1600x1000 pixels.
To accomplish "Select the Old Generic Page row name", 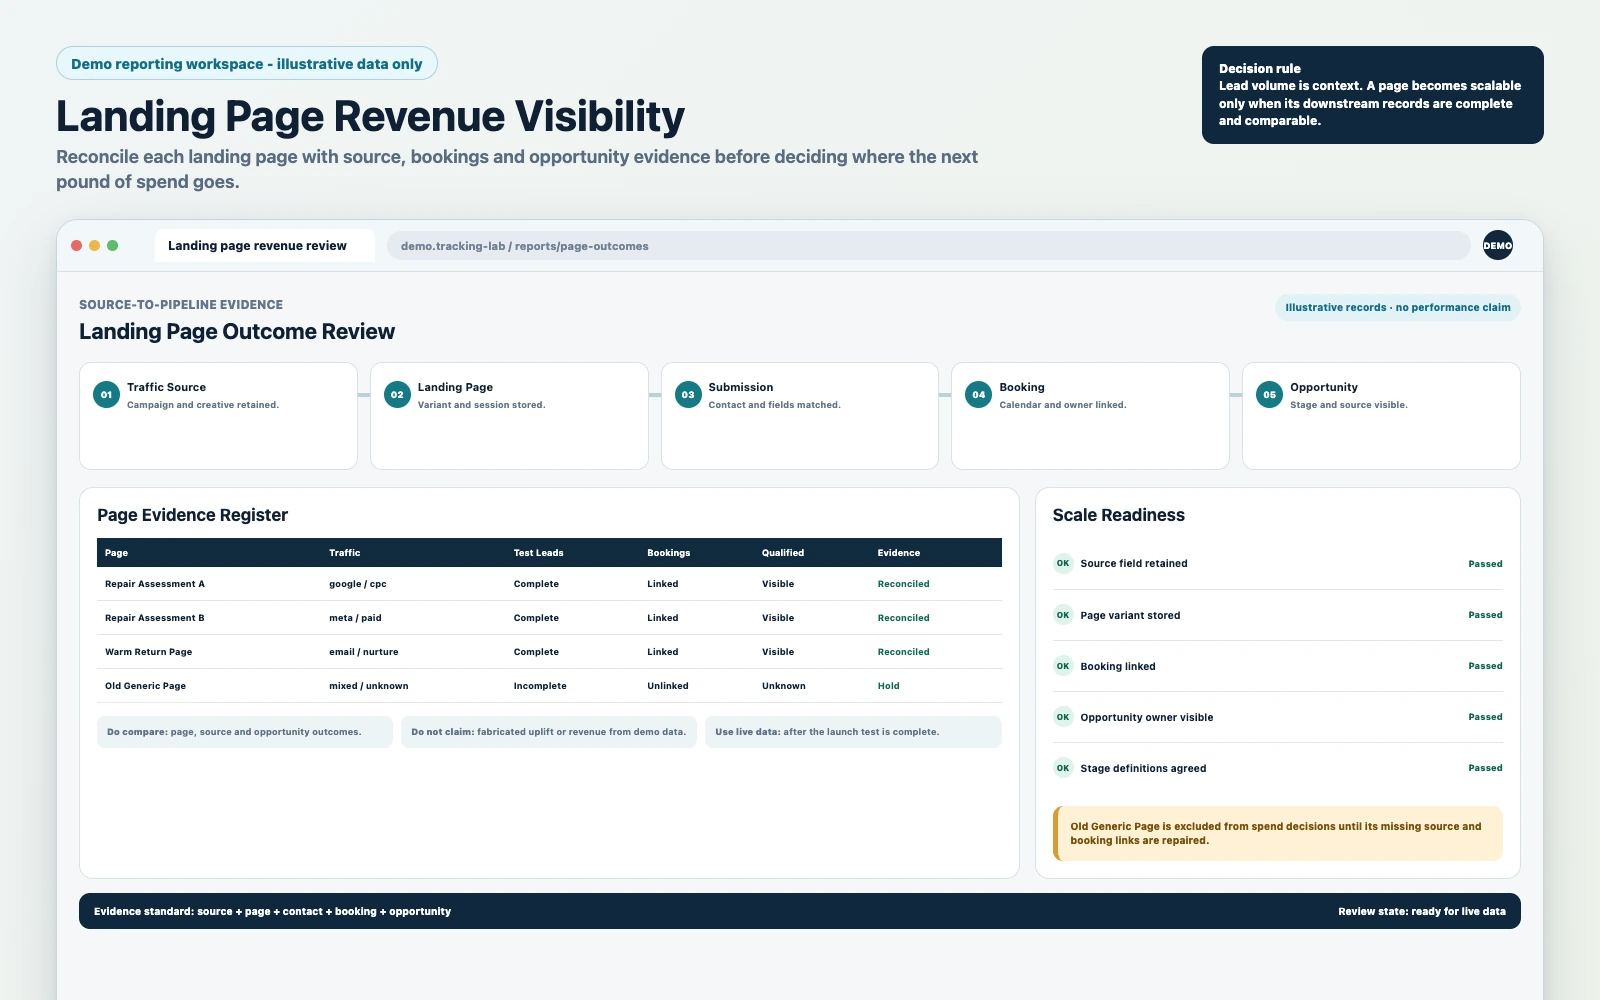I will 145,686.
